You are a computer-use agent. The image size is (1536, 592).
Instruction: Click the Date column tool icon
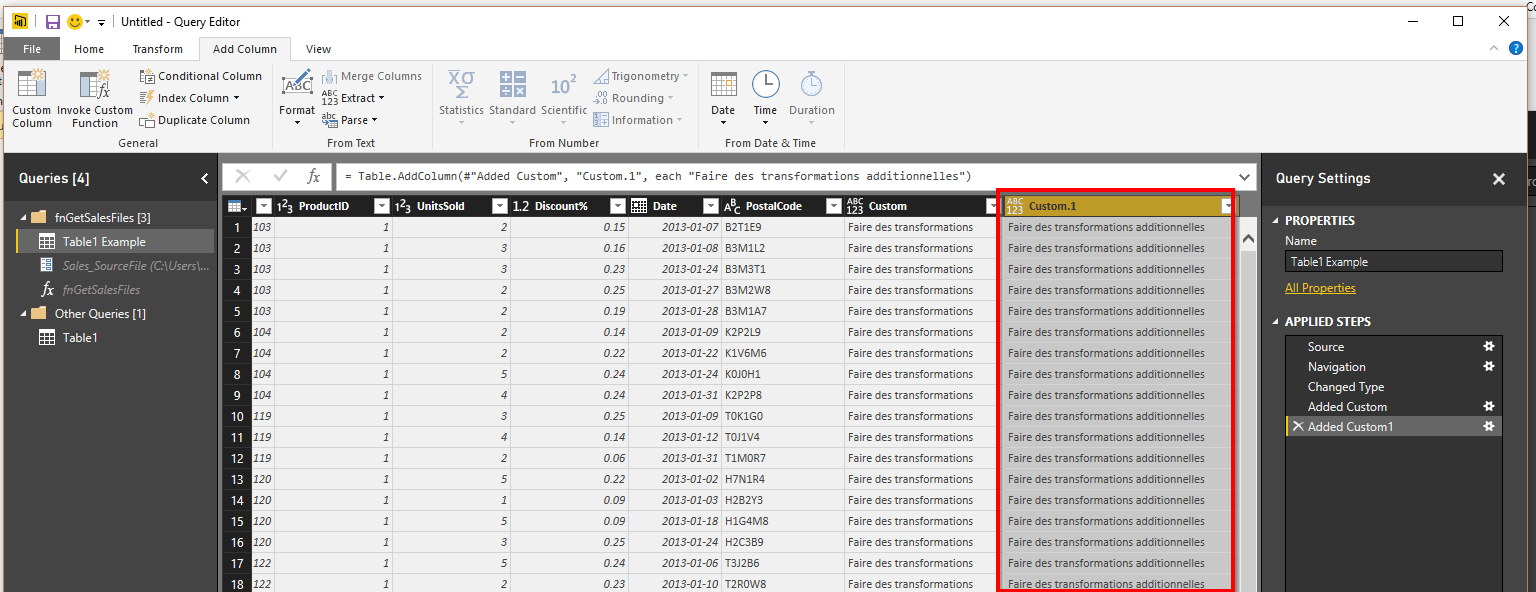coord(723,86)
